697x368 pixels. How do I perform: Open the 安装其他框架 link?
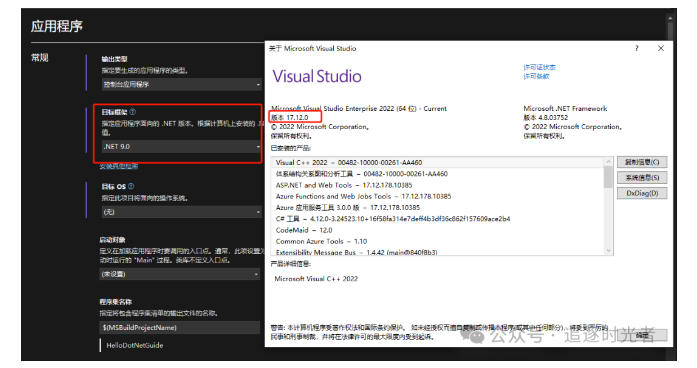click(119, 166)
